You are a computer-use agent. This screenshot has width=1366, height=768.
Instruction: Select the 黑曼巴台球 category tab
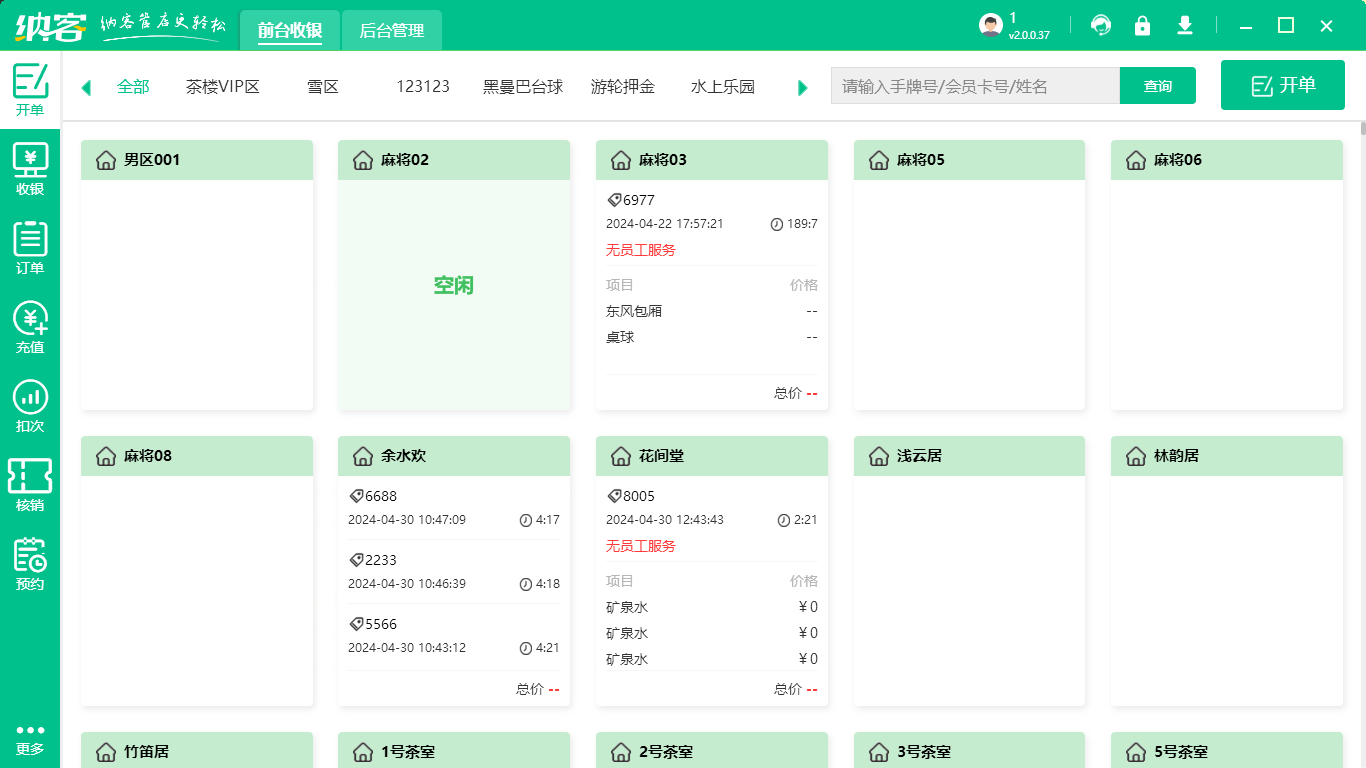point(523,87)
